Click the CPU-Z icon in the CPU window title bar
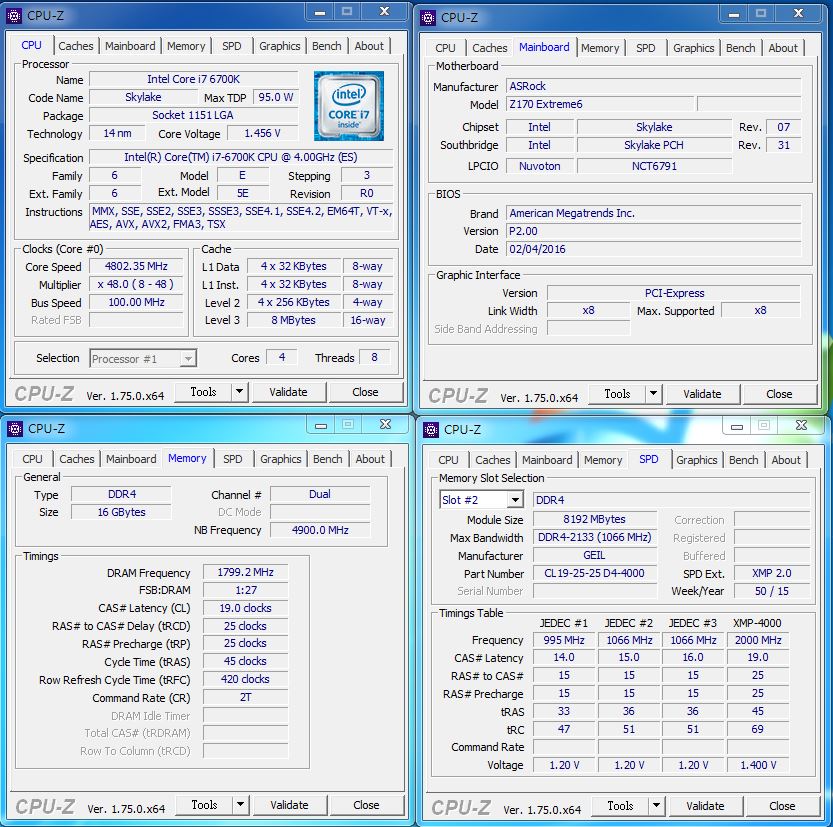Viewport: 833px width, 827px height. point(14,16)
